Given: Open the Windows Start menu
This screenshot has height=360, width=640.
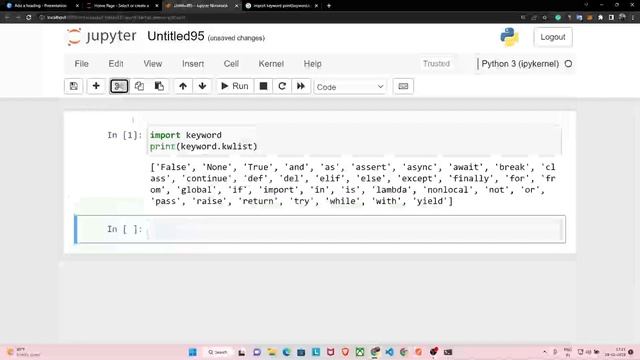Looking at the screenshot, I should (193, 352).
